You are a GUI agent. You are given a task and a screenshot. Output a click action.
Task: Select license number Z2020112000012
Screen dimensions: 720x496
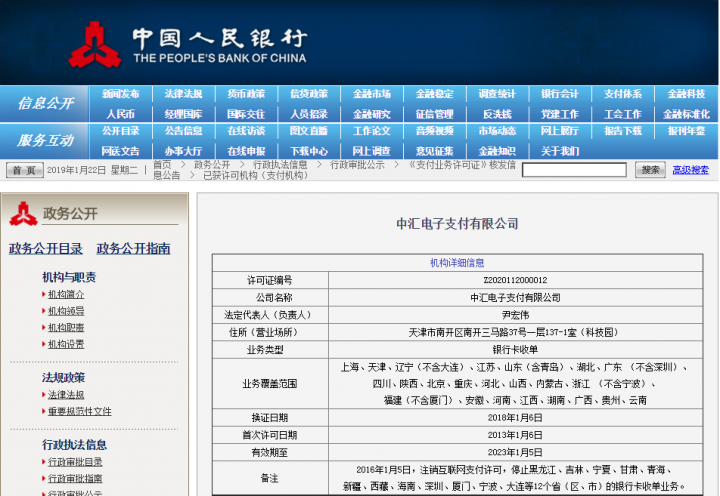pyautogui.click(x=515, y=280)
